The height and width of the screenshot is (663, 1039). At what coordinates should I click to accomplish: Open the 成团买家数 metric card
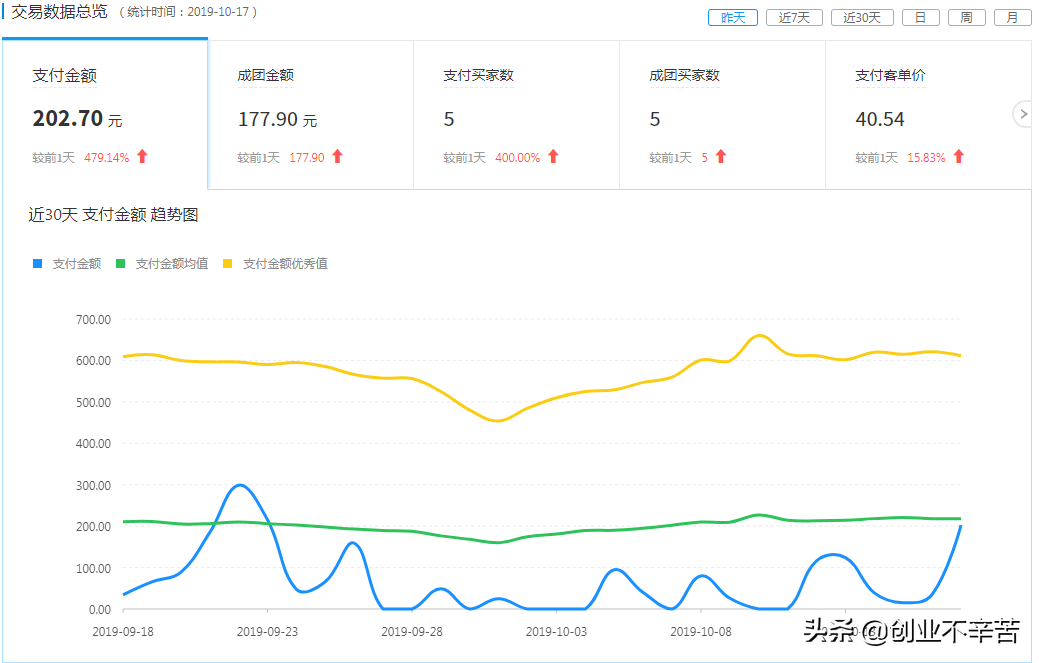click(x=722, y=115)
